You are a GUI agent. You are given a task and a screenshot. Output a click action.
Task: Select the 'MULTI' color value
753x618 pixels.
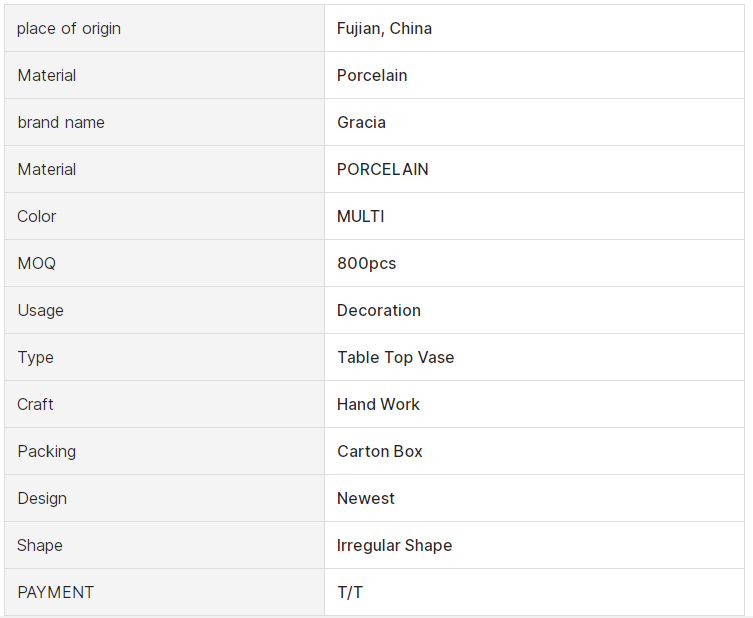[x=360, y=216]
